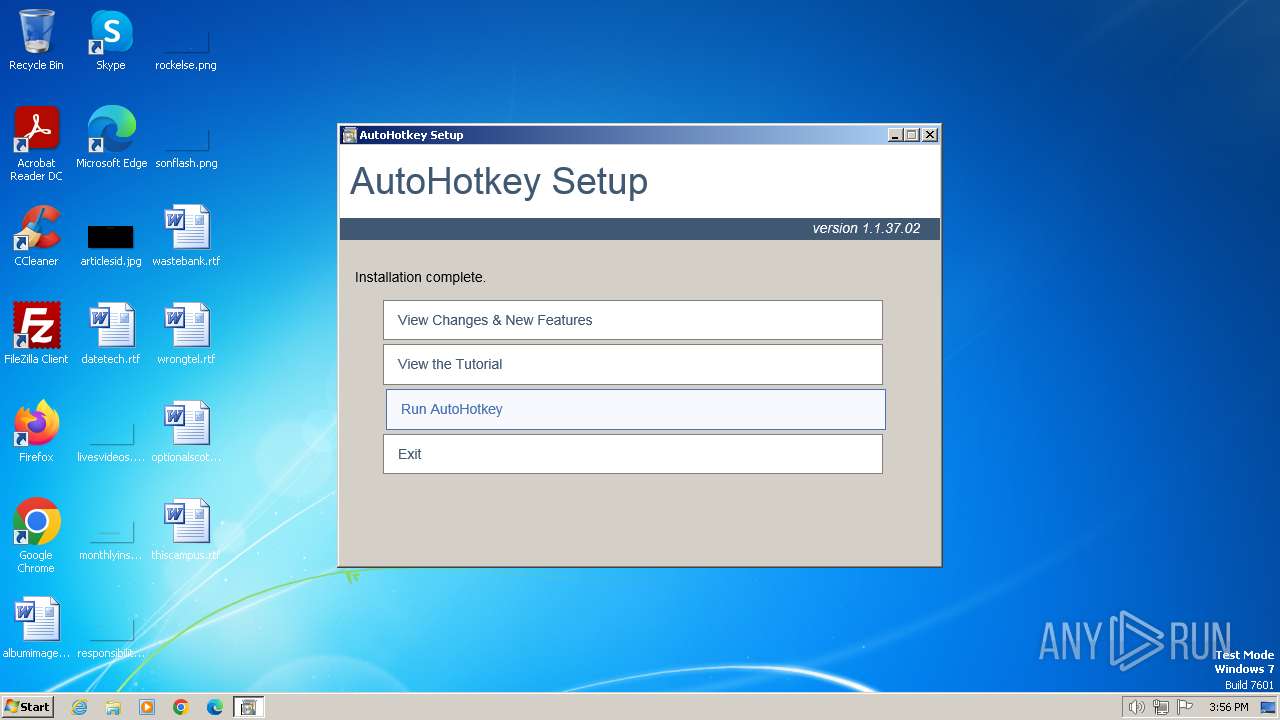This screenshot has height=720, width=1280.
Task: Click the Show desktop tray icon
Action: coord(1268,707)
